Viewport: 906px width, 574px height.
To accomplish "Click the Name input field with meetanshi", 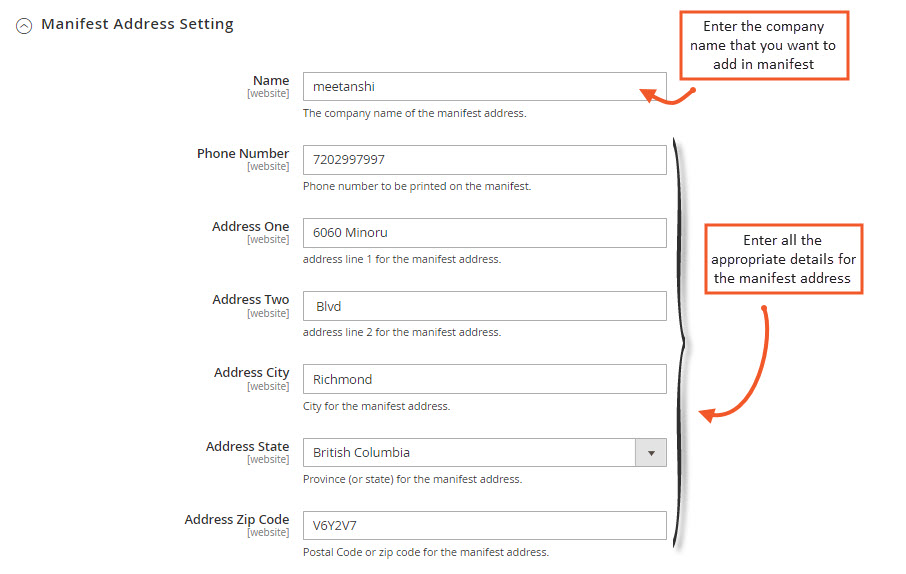I will pyautogui.click(x=484, y=87).
